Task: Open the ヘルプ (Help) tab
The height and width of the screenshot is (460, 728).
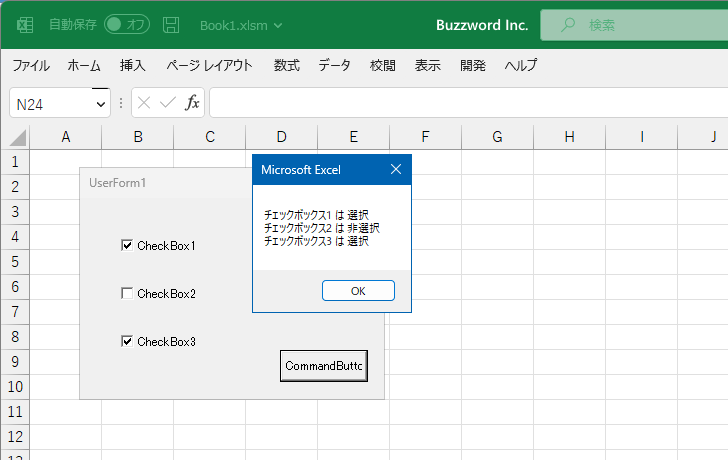Action: coord(521,65)
